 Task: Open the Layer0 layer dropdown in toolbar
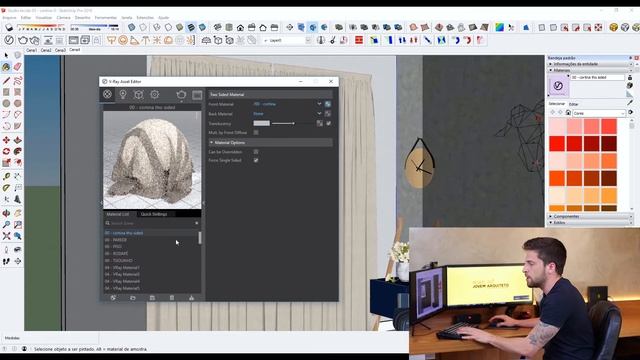pos(308,40)
